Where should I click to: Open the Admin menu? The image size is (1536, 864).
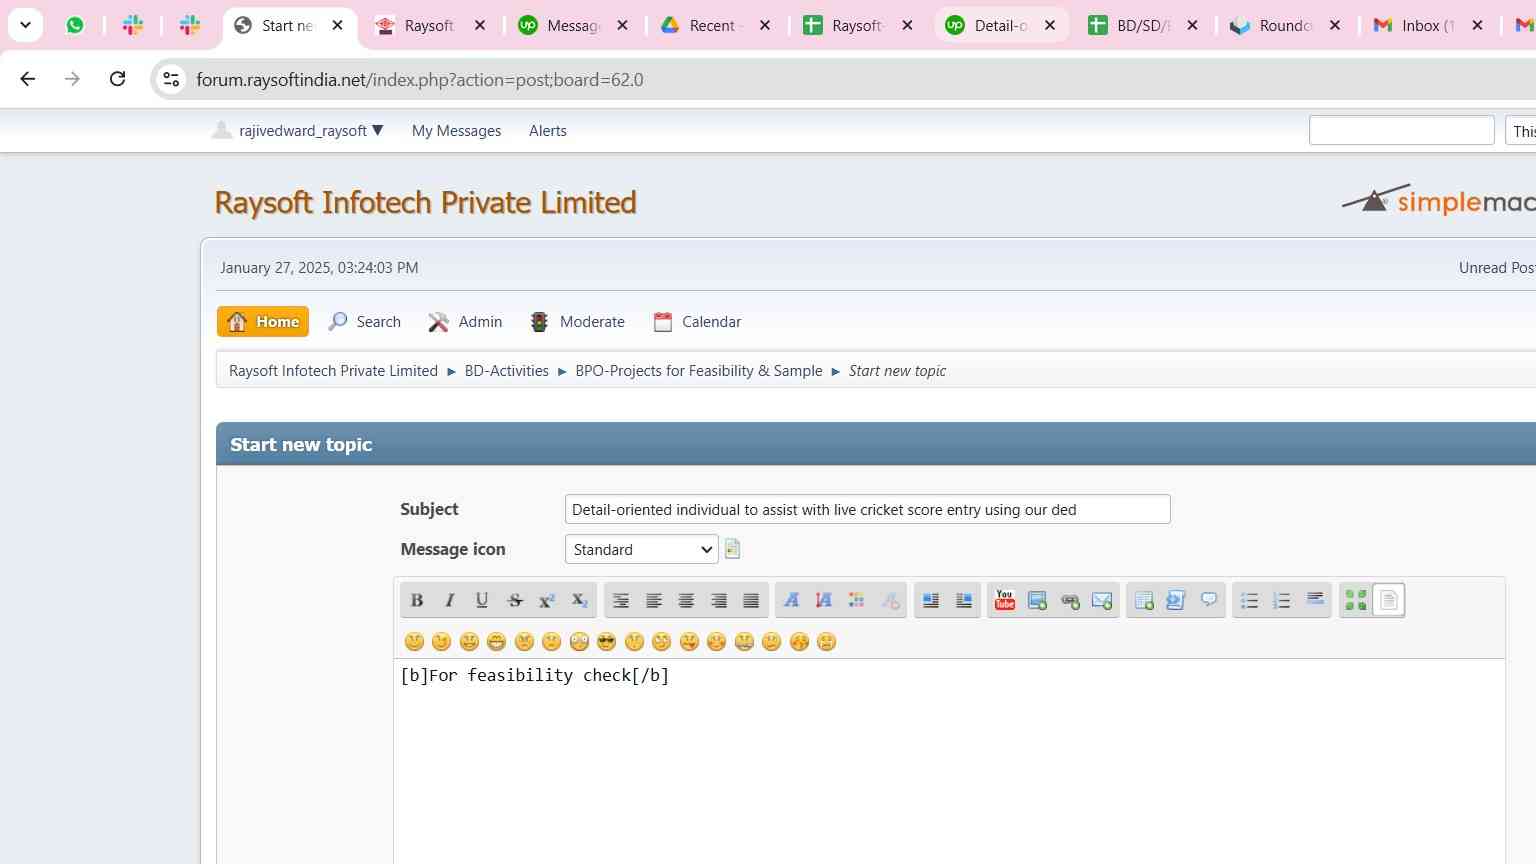(x=466, y=322)
